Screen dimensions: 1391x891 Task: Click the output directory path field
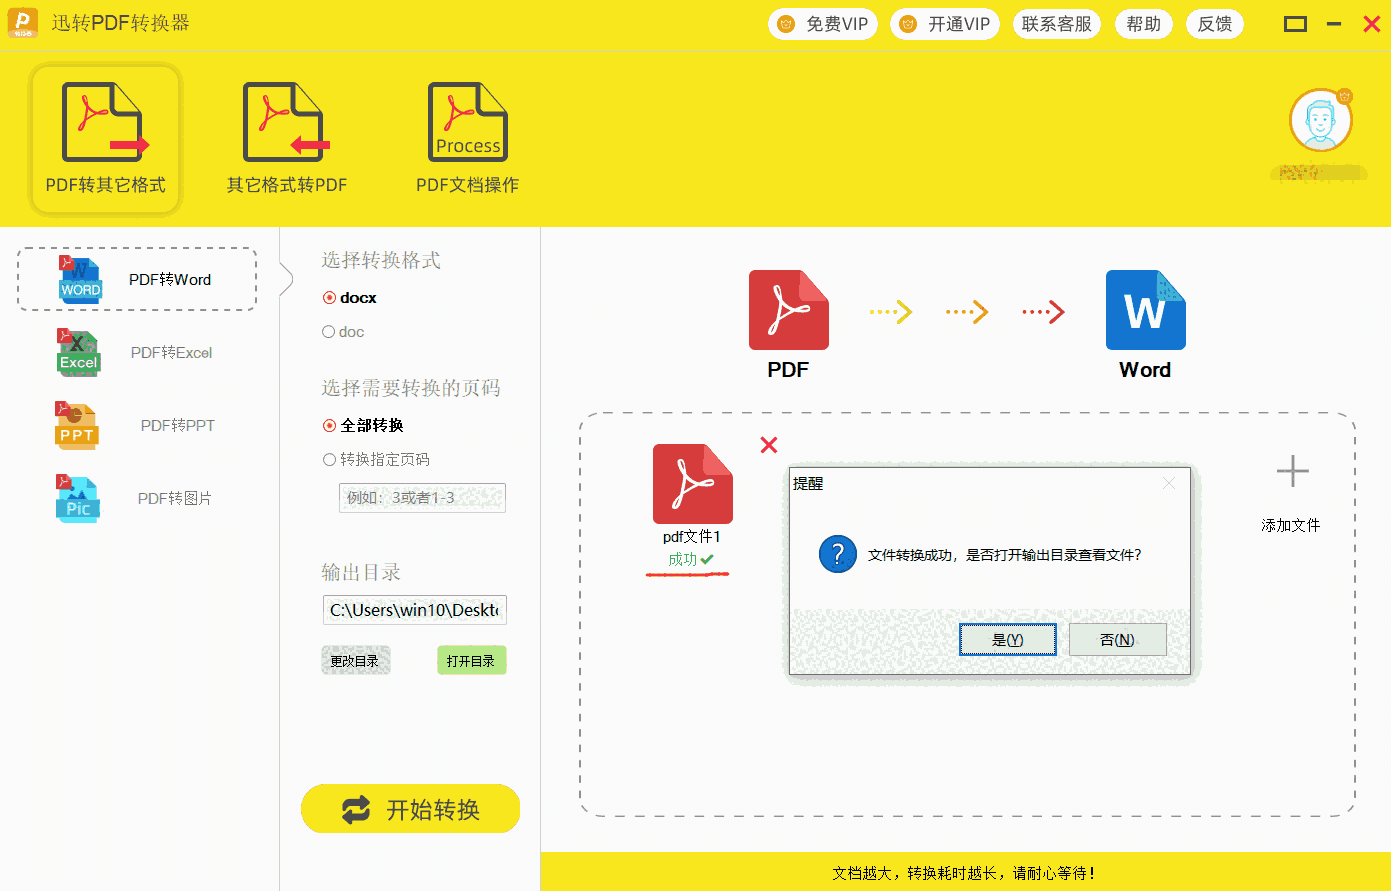414,610
